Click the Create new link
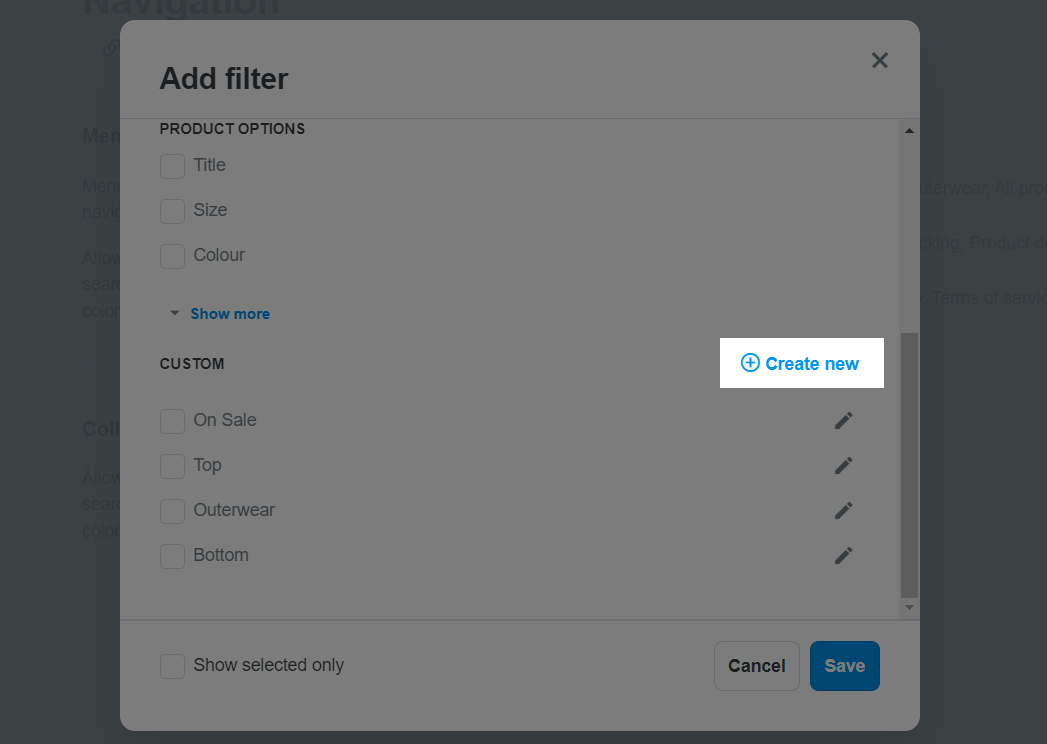This screenshot has height=744, width=1047. click(x=801, y=363)
